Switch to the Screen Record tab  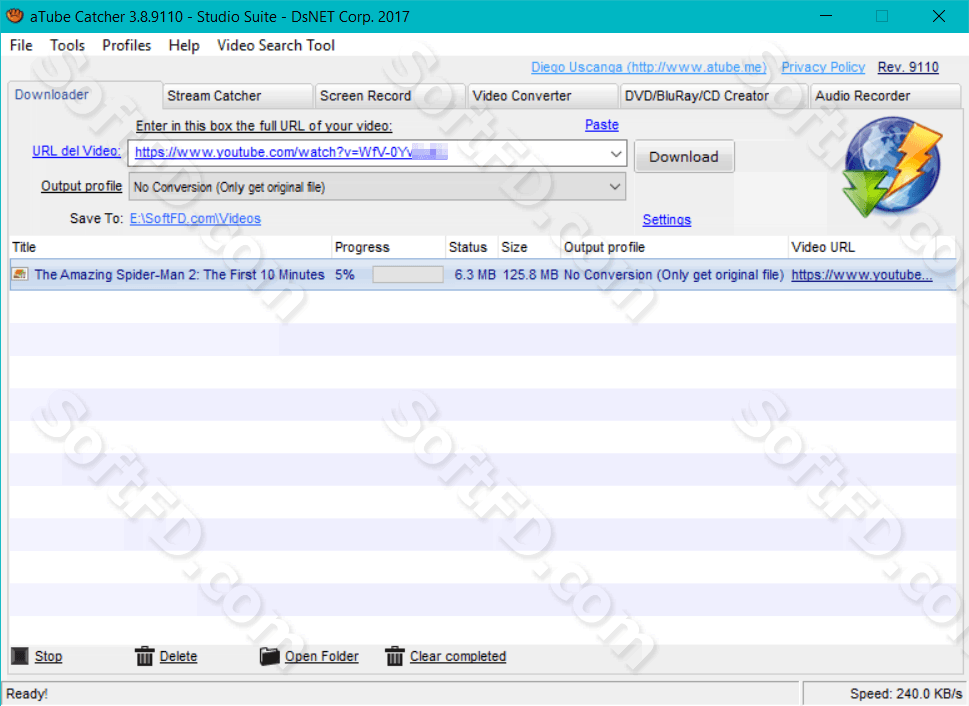(390, 96)
